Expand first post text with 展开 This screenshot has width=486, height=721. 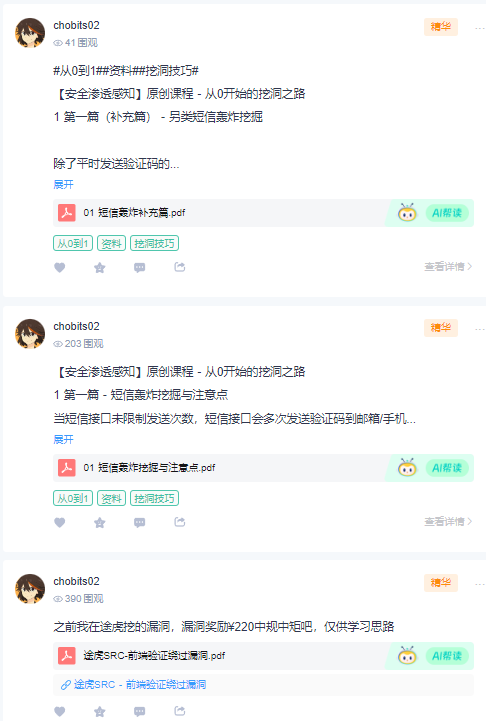coord(63,184)
